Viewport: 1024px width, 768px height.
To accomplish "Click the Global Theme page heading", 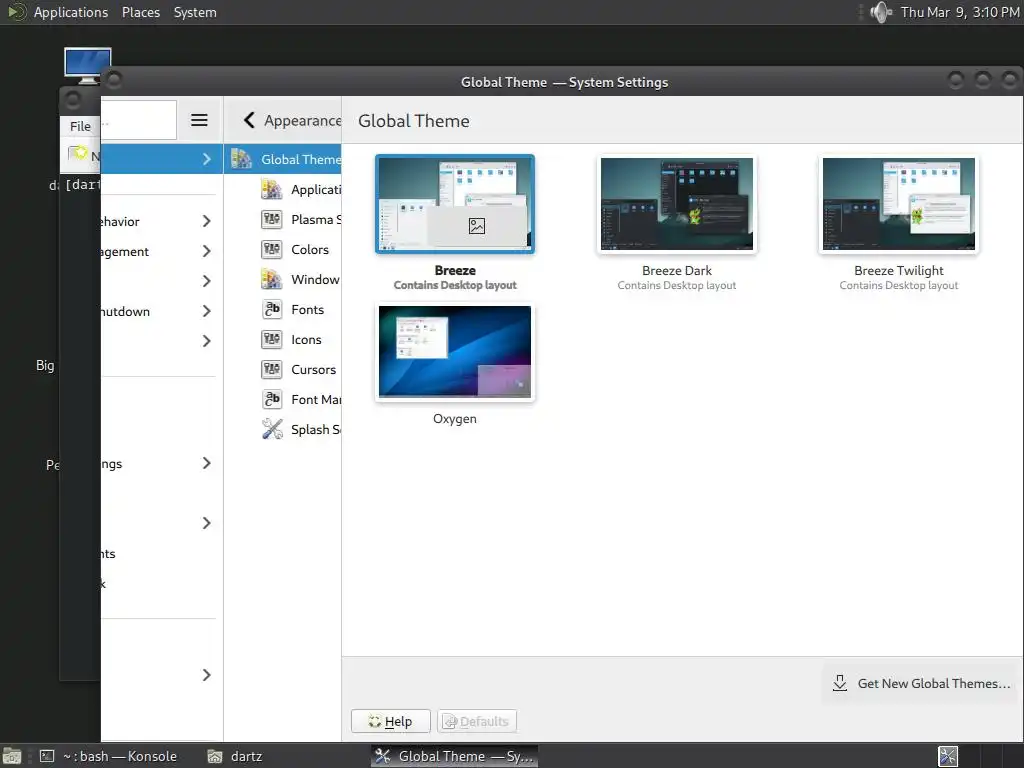I will [413, 121].
